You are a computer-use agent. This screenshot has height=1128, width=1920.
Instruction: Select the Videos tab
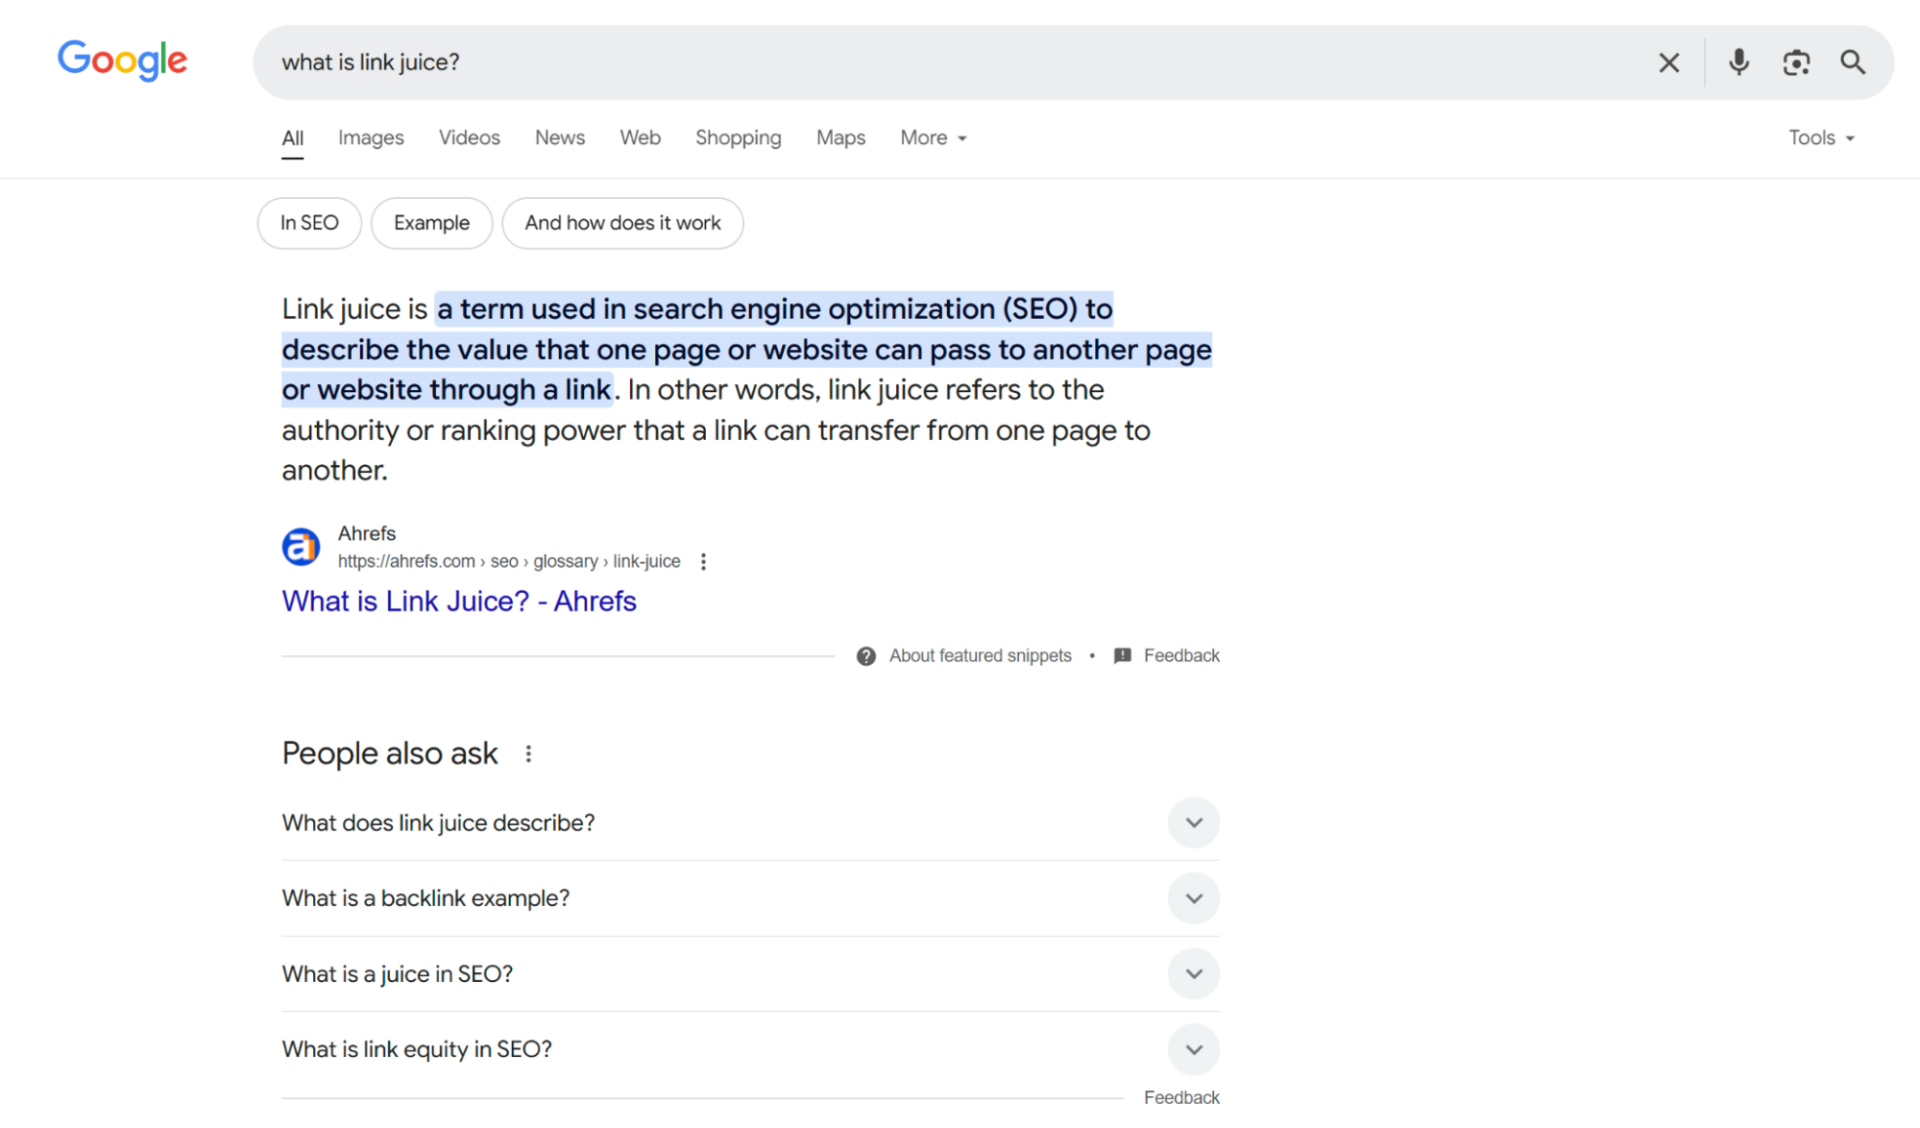click(x=470, y=137)
